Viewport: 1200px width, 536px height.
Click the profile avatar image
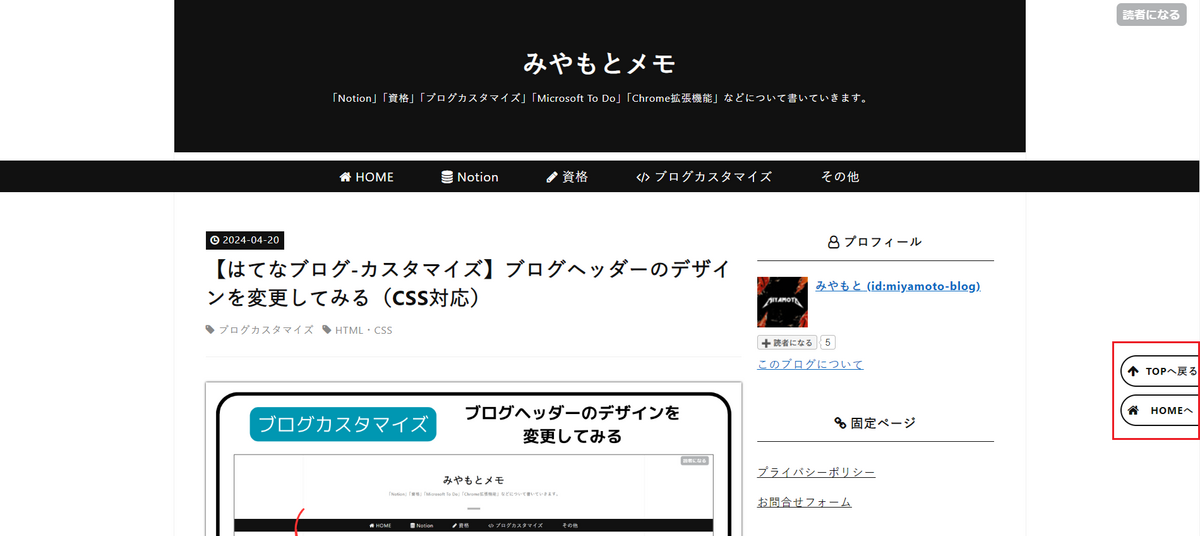tap(782, 302)
